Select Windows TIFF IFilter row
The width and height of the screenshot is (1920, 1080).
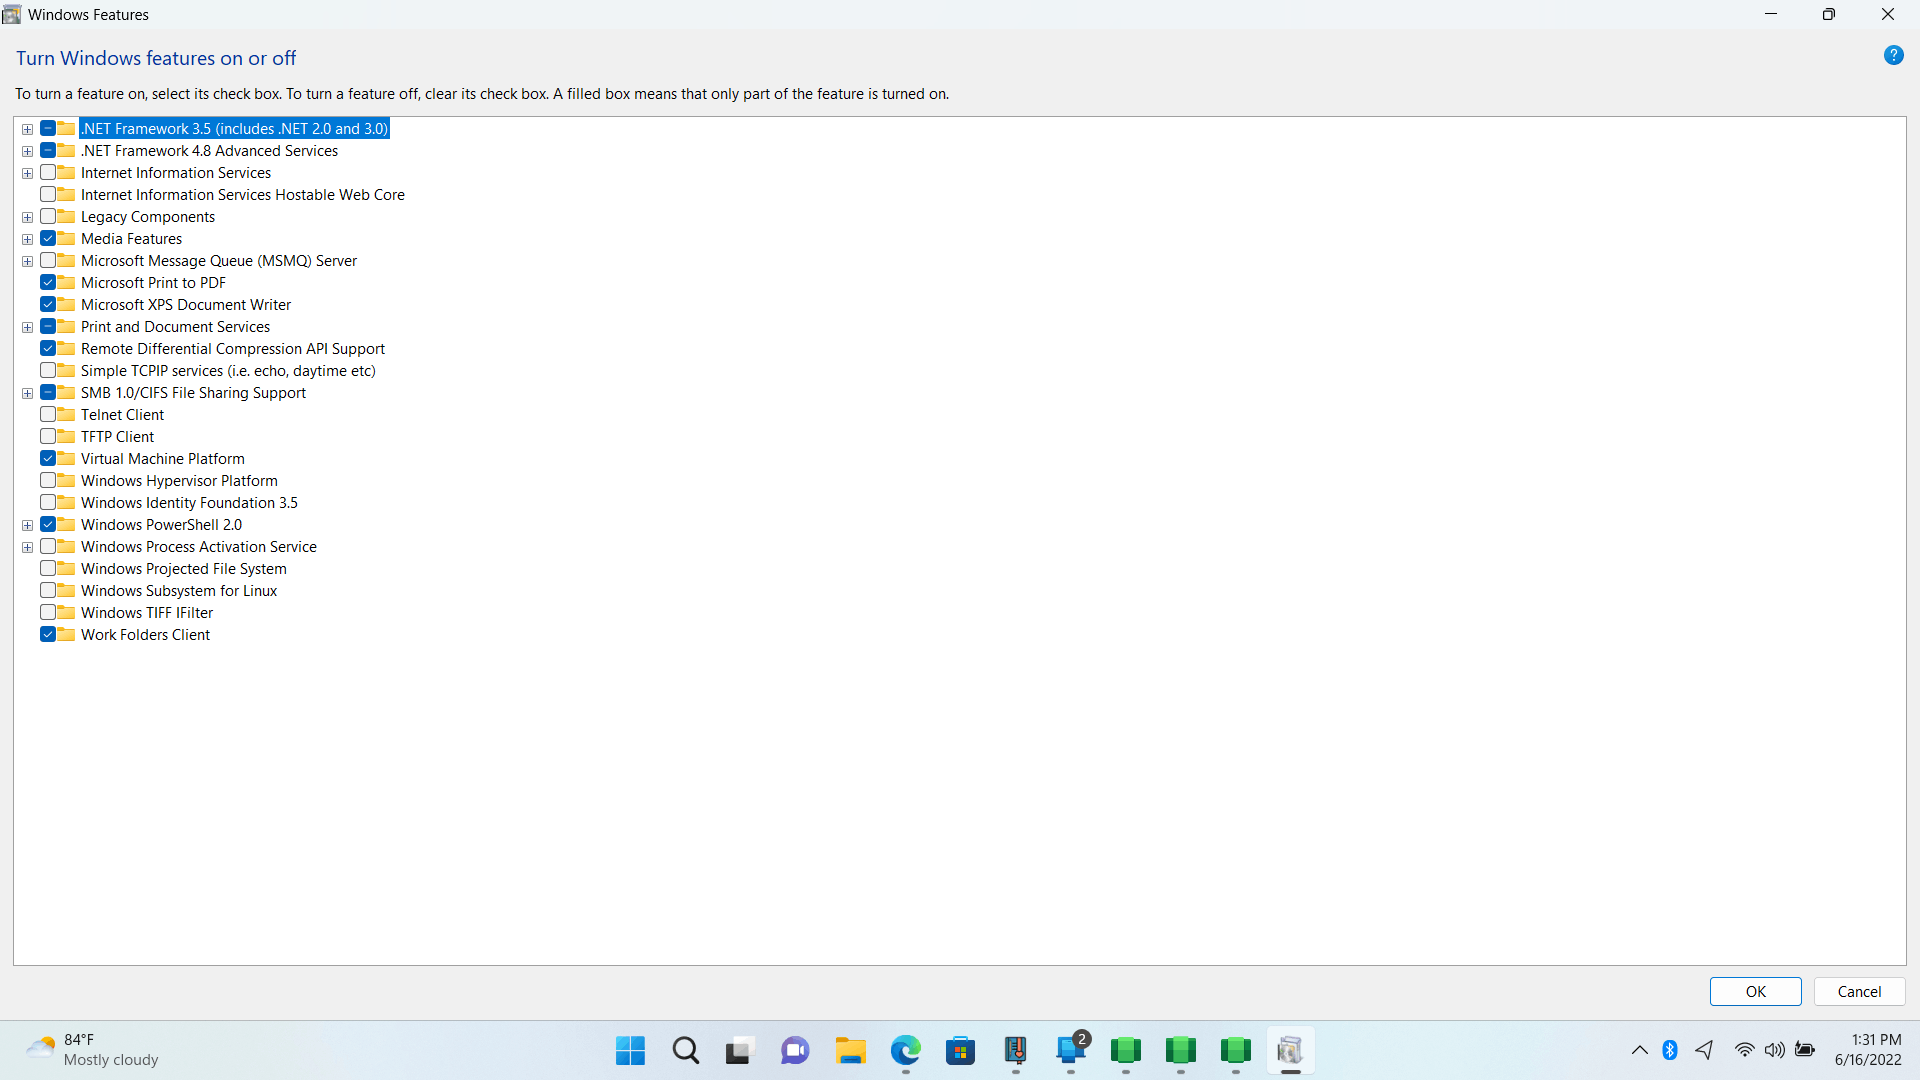147,612
